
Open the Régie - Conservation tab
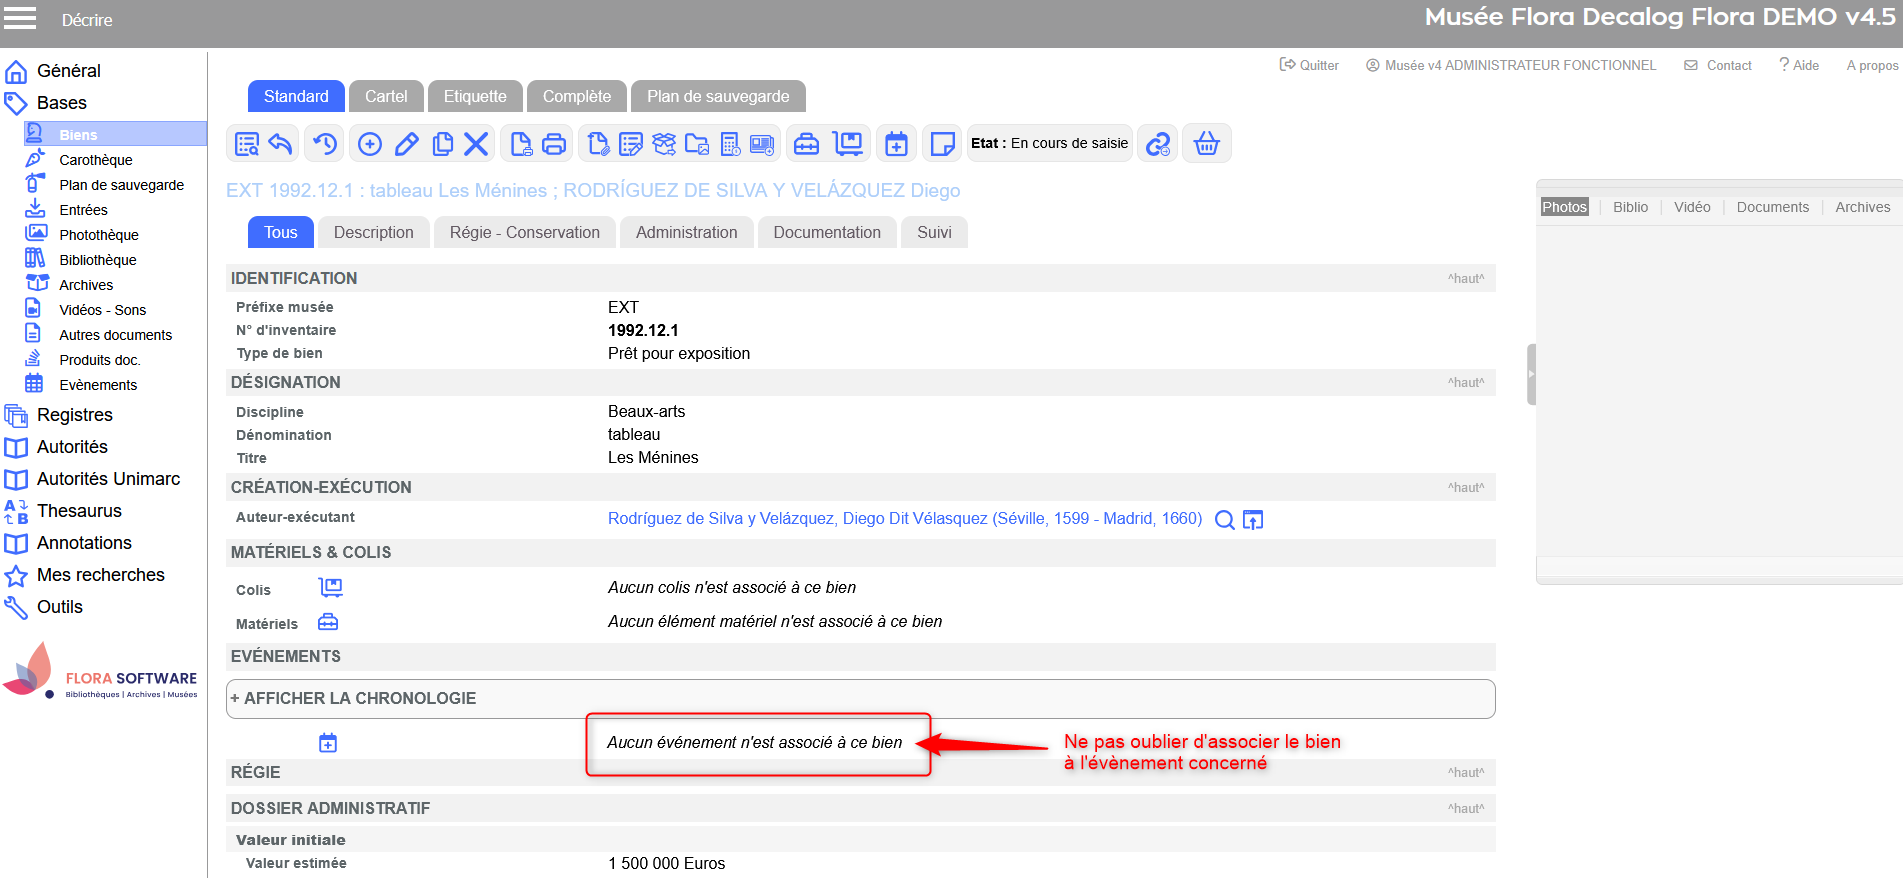(524, 232)
